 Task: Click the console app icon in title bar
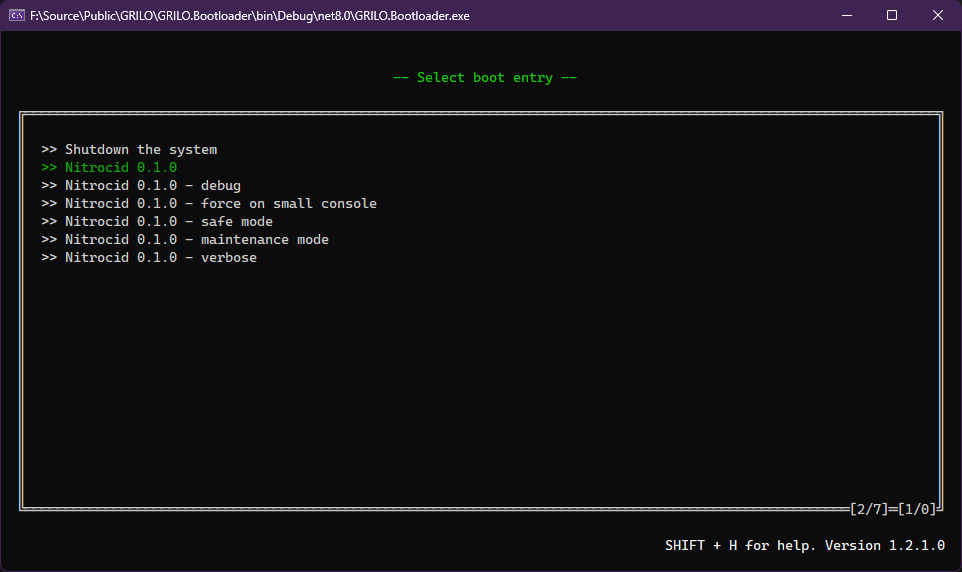pyautogui.click(x=17, y=15)
